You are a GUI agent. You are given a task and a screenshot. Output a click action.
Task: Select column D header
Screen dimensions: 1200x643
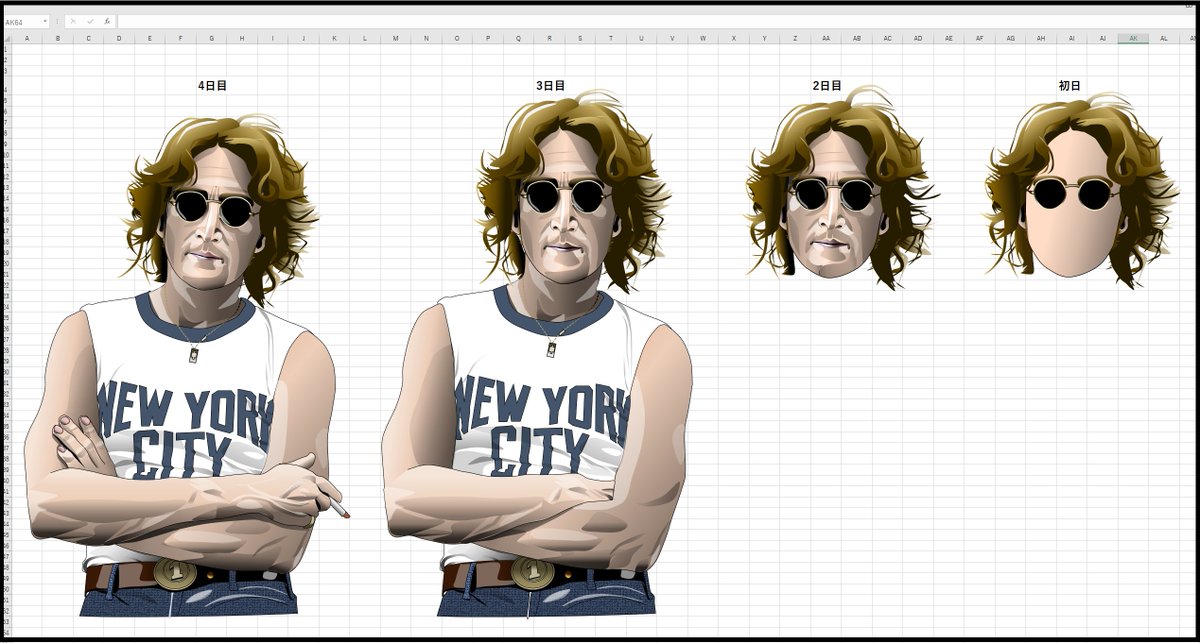tap(119, 39)
